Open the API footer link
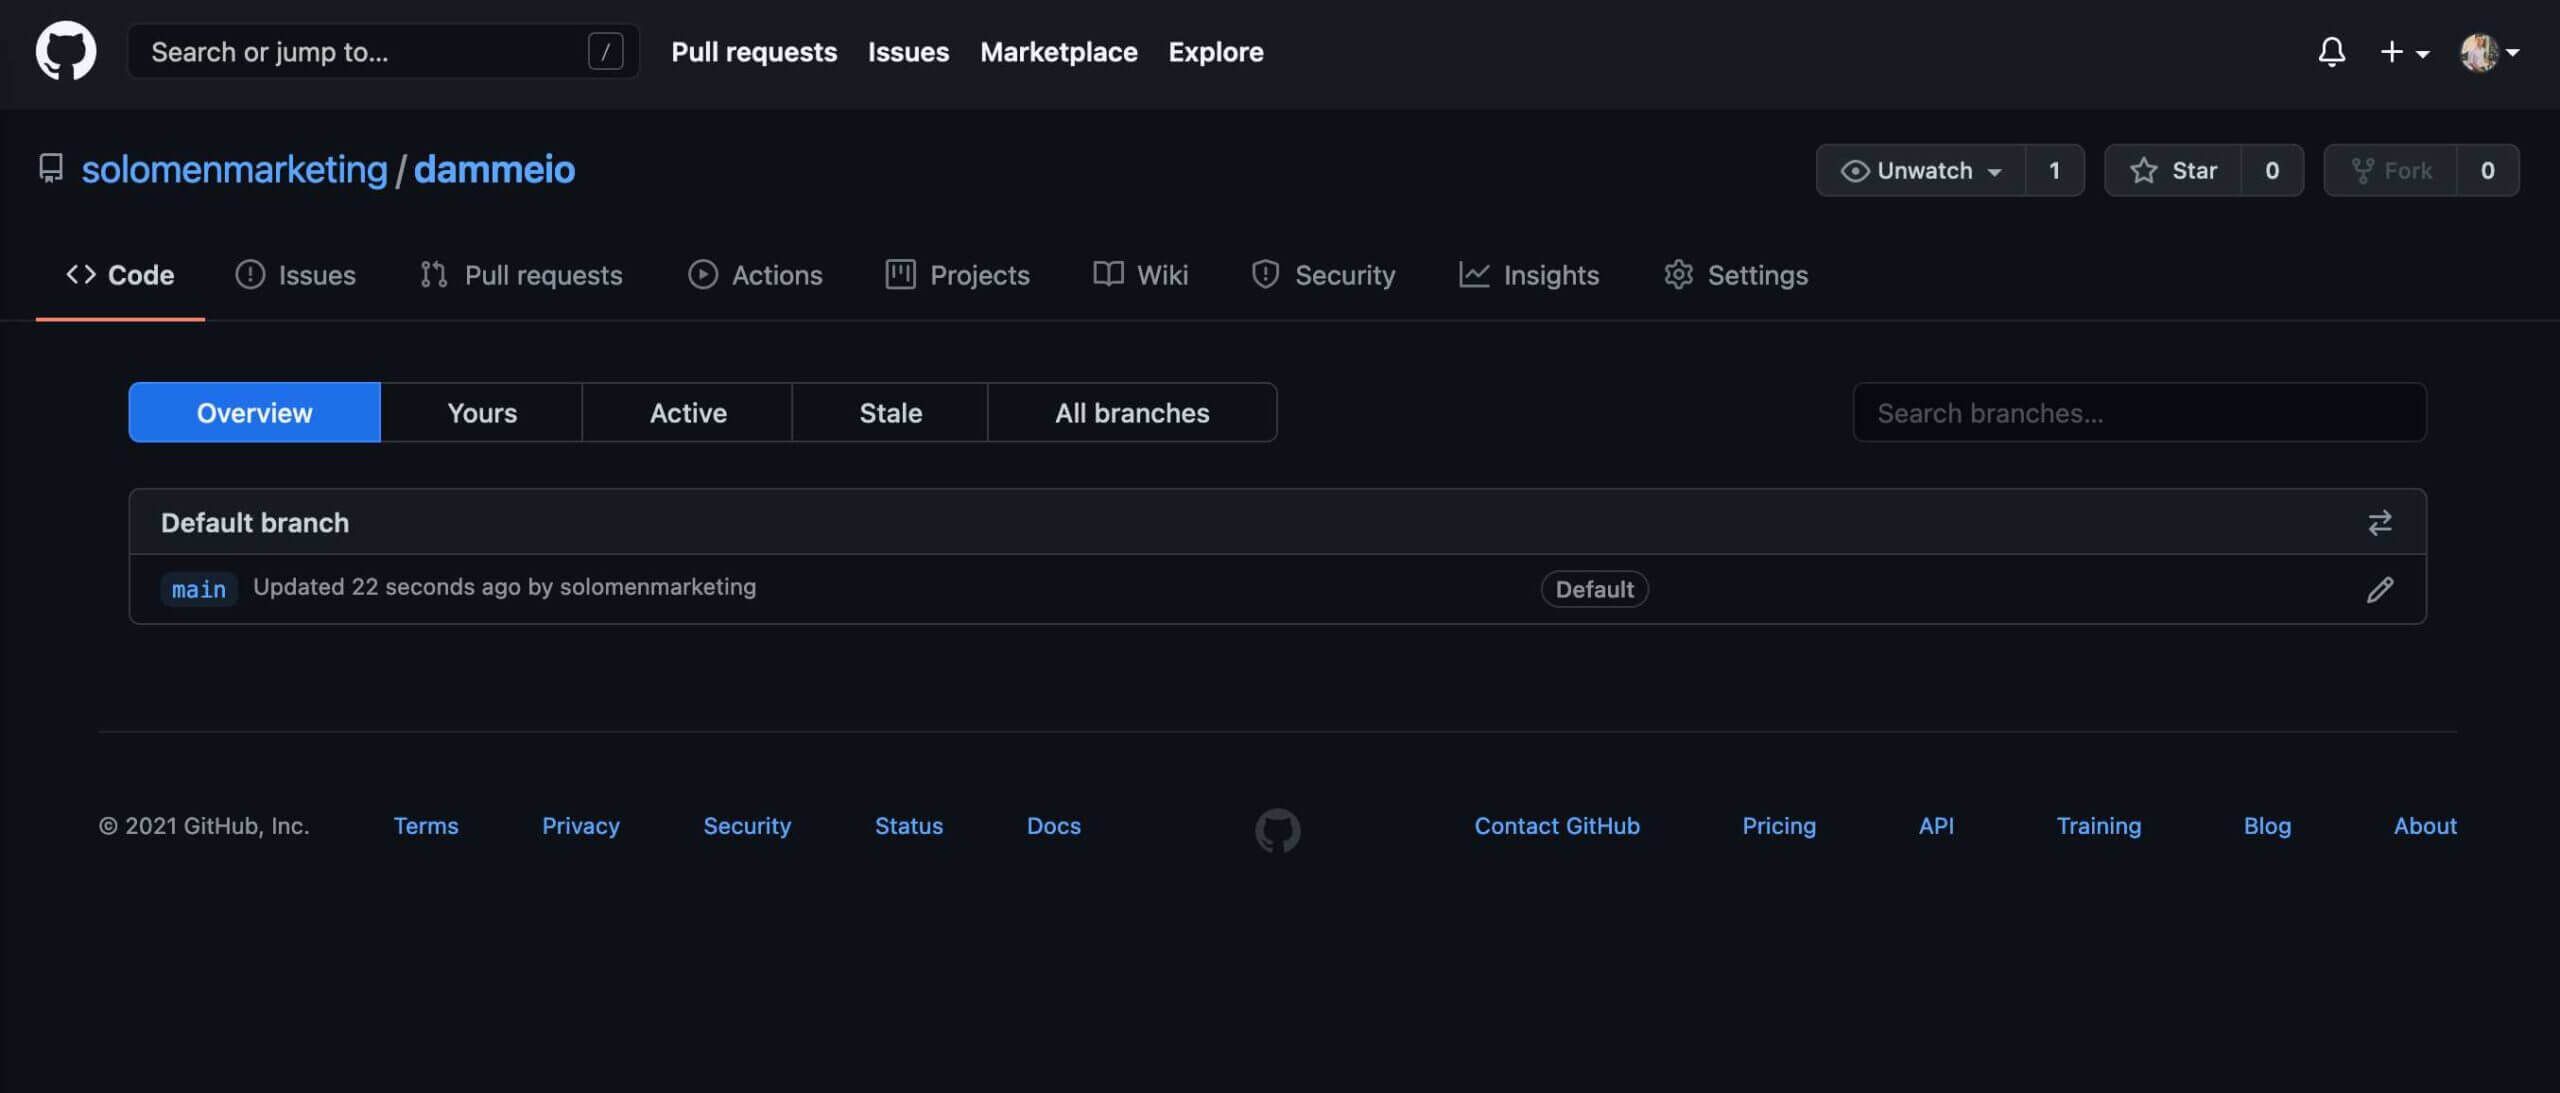Screen dimensions: 2560x1093 (x=1935, y=826)
